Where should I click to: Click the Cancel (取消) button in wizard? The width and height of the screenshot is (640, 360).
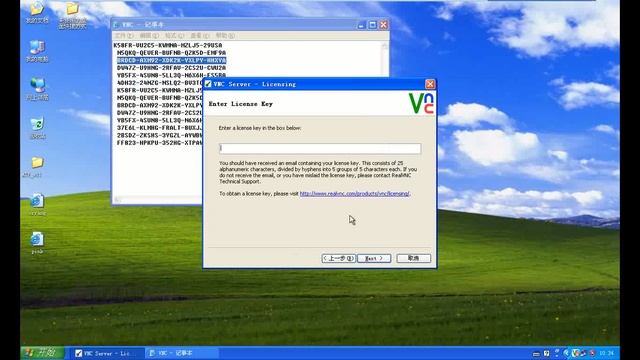(413, 258)
